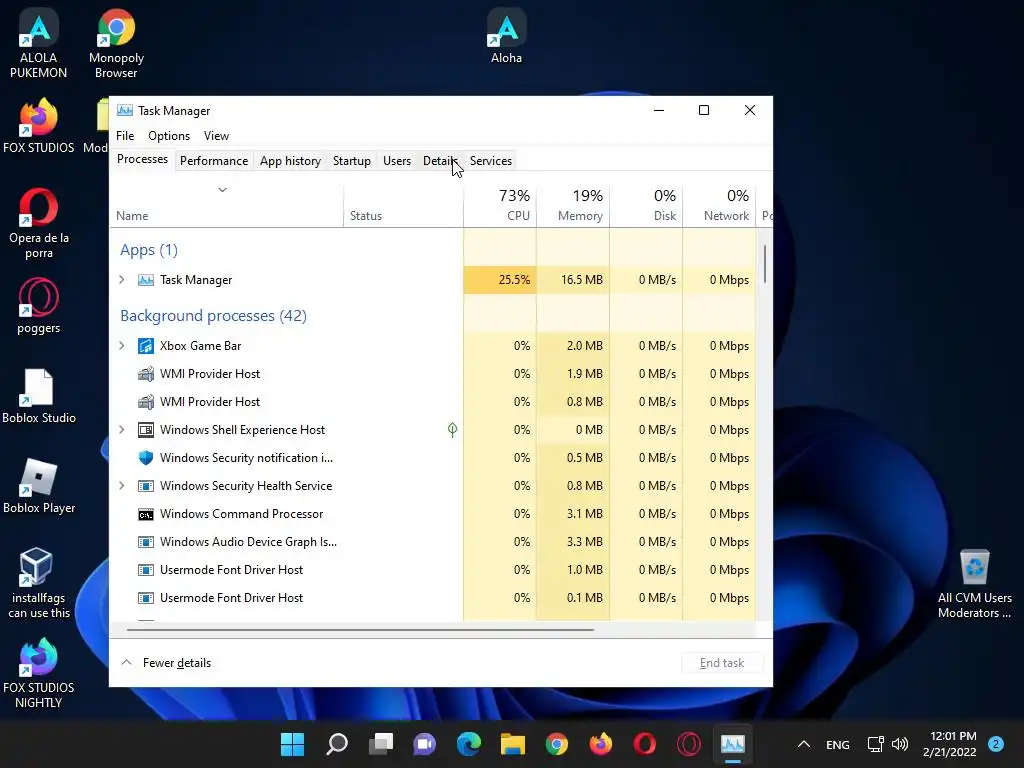Open the Chat app from taskbar

click(424, 744)
